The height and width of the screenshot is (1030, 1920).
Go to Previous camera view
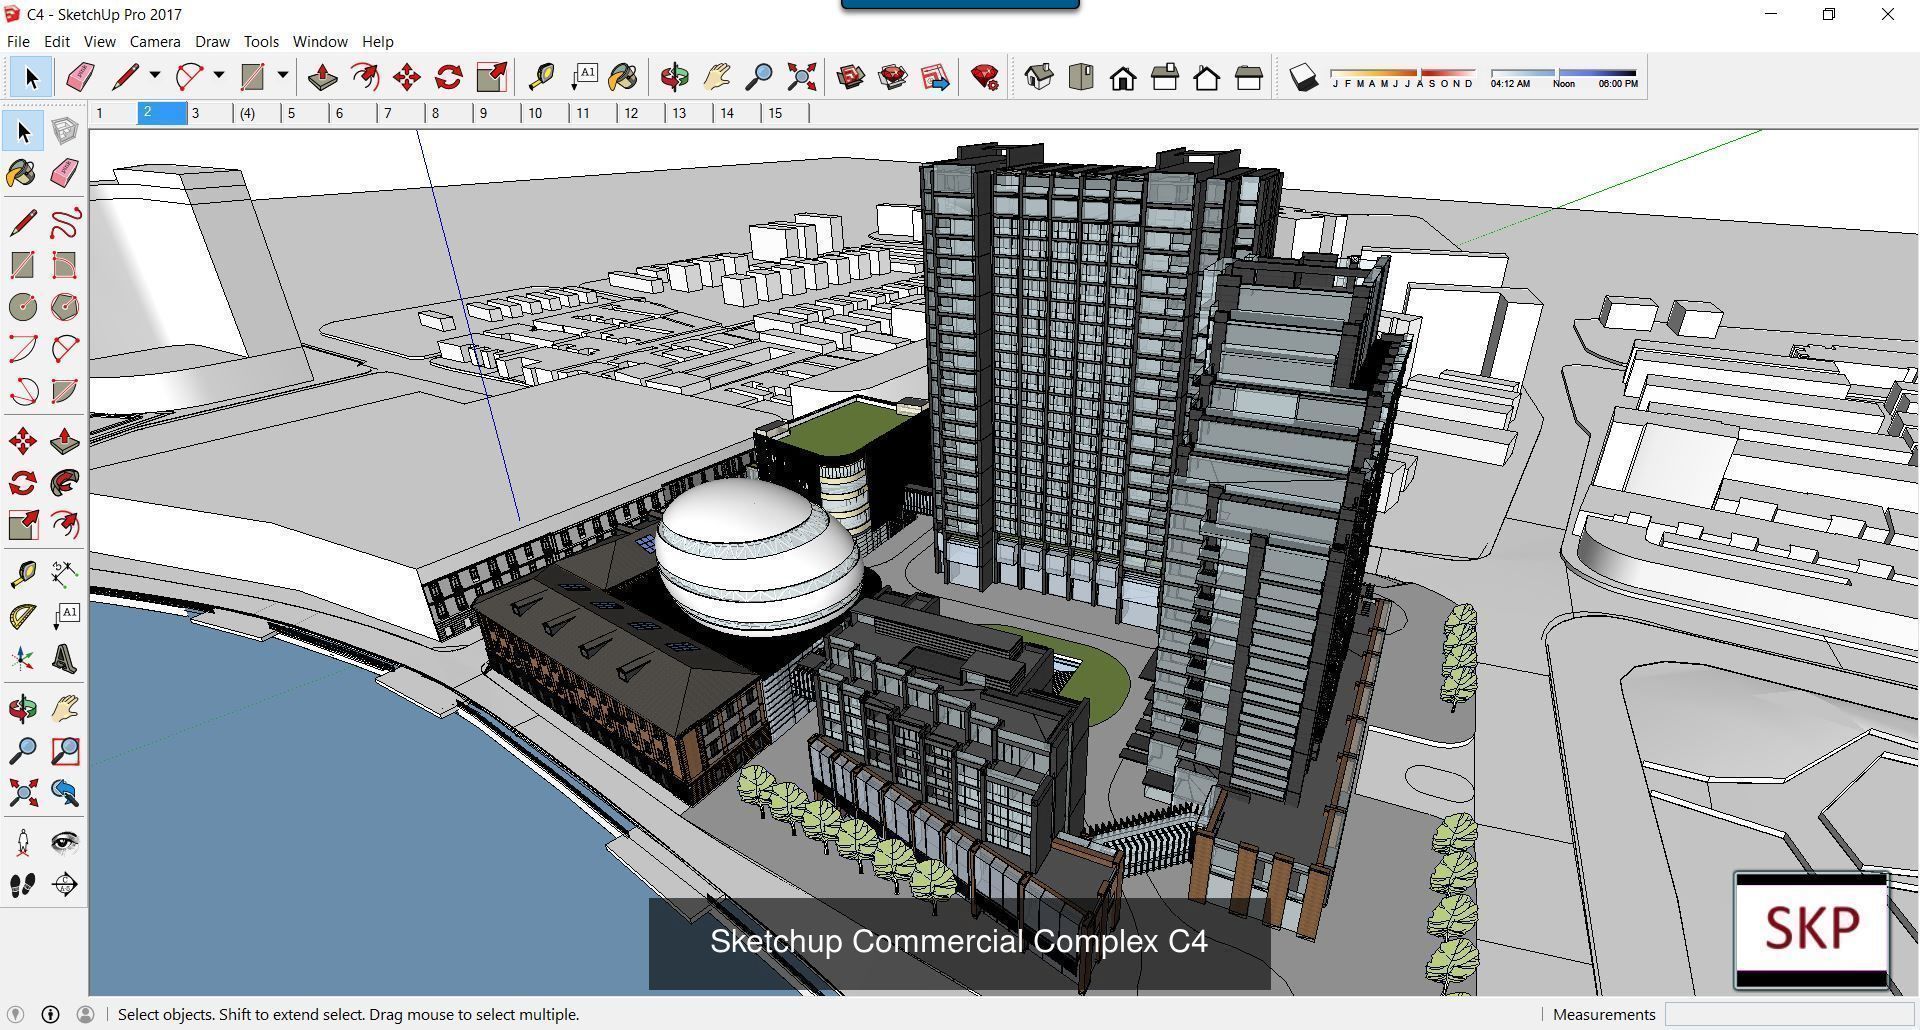65,792
